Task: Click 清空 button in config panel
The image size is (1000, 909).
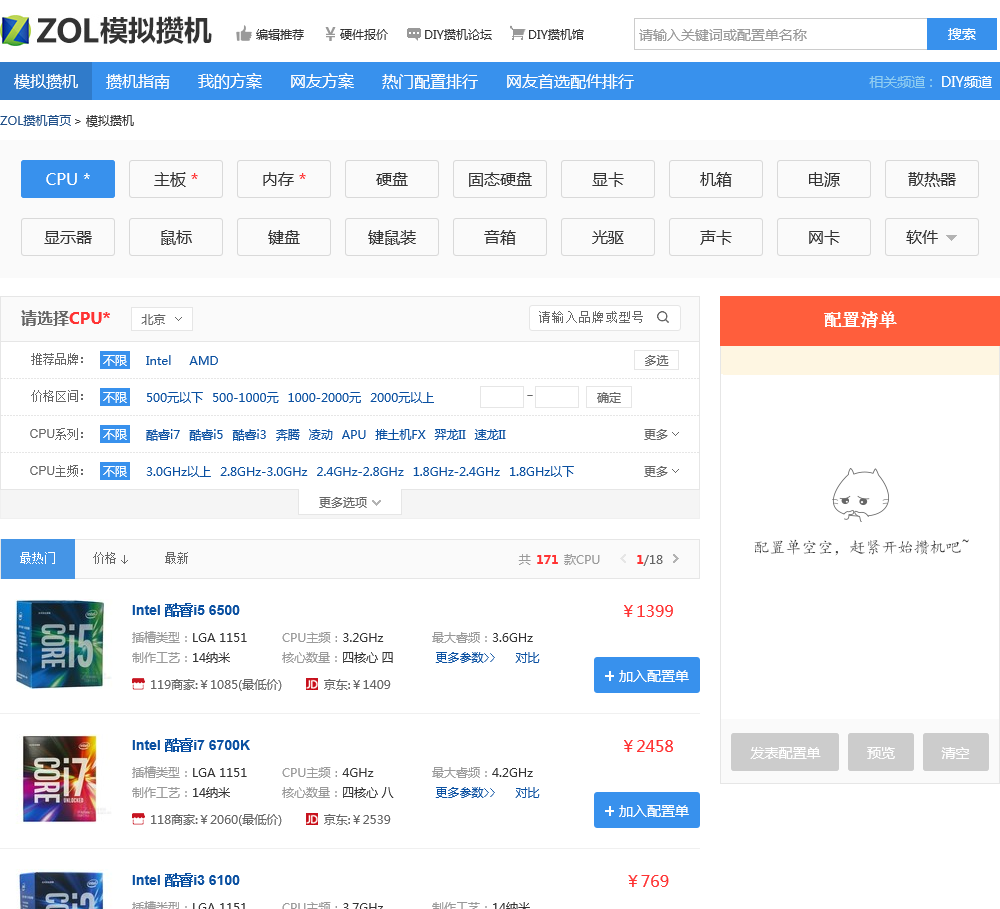Action: (x=955, y=752)
